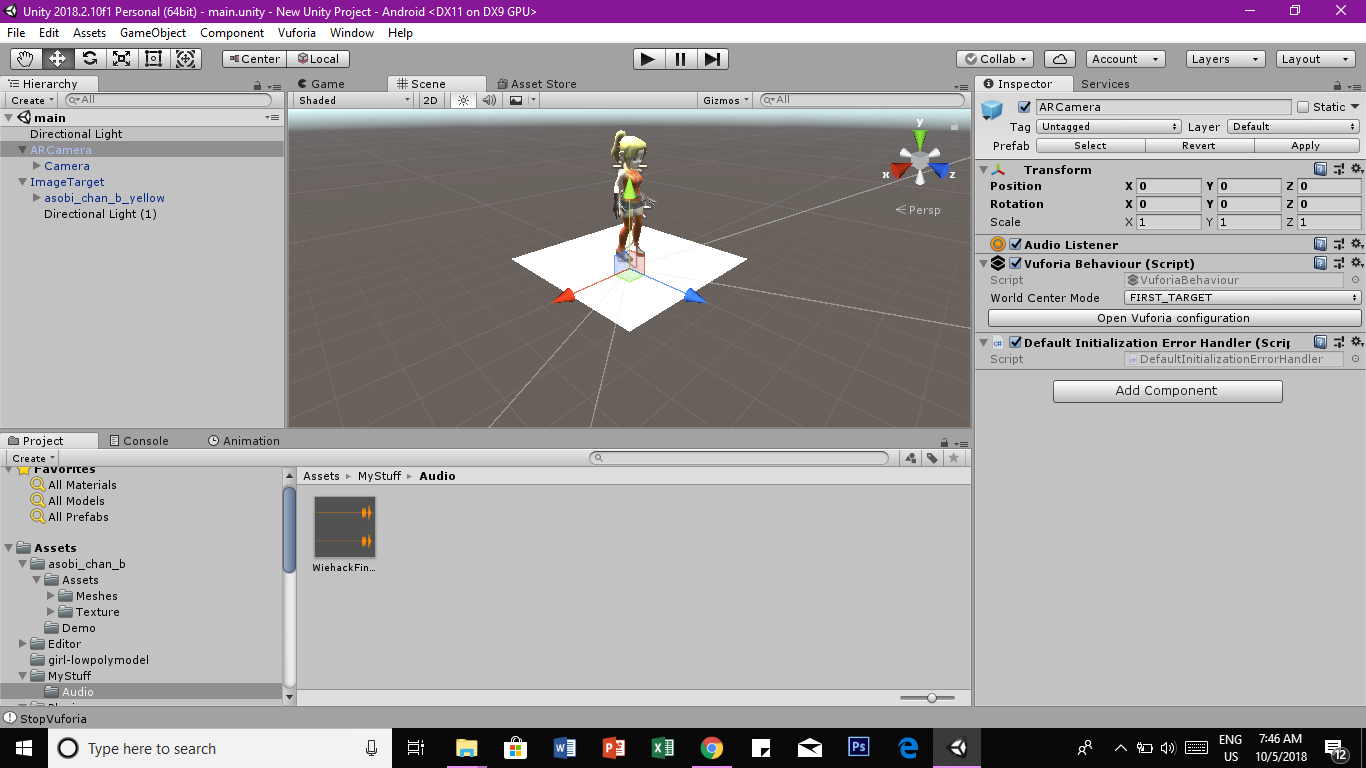This screenshot has width=1366, height=768.
Task: Select the Rect transform tool
Action: point(153,59)
